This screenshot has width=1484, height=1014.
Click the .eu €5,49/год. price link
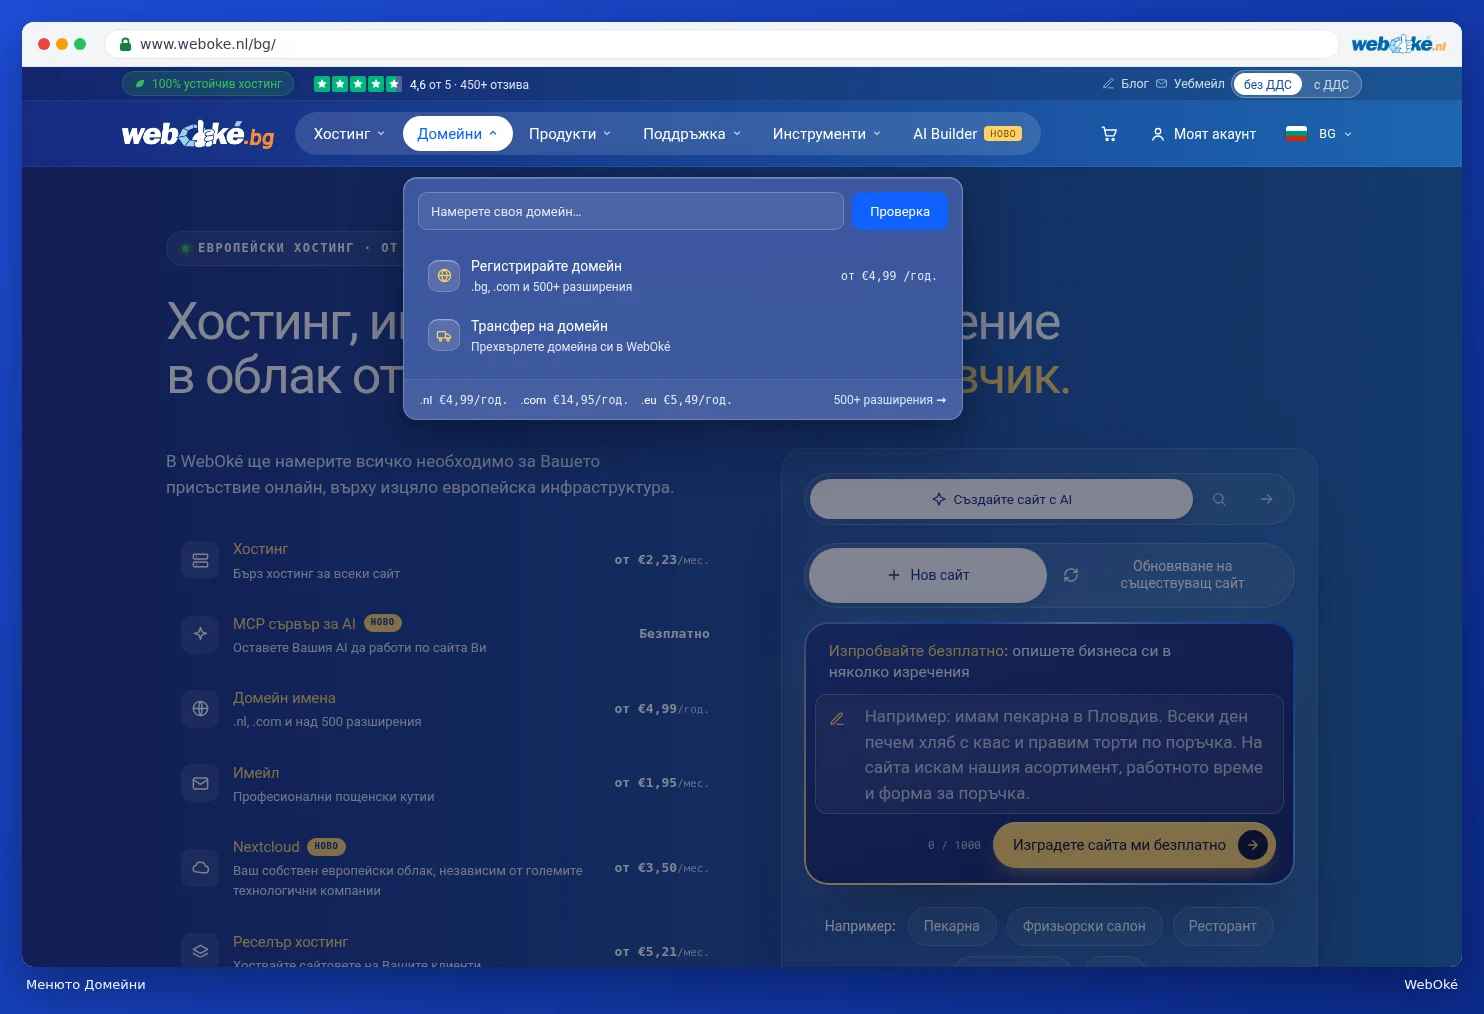tap(686, 400)
